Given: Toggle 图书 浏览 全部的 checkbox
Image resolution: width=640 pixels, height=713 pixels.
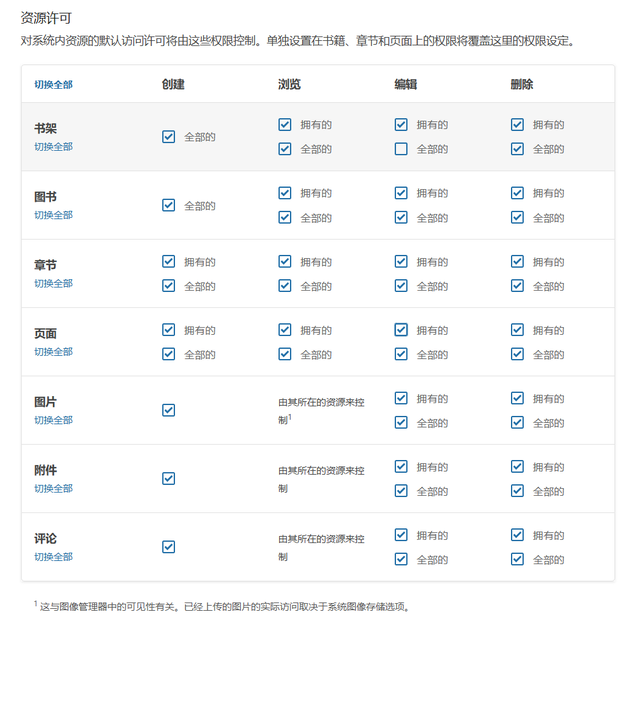Looking at the screenshot, I should click(285, 217).
